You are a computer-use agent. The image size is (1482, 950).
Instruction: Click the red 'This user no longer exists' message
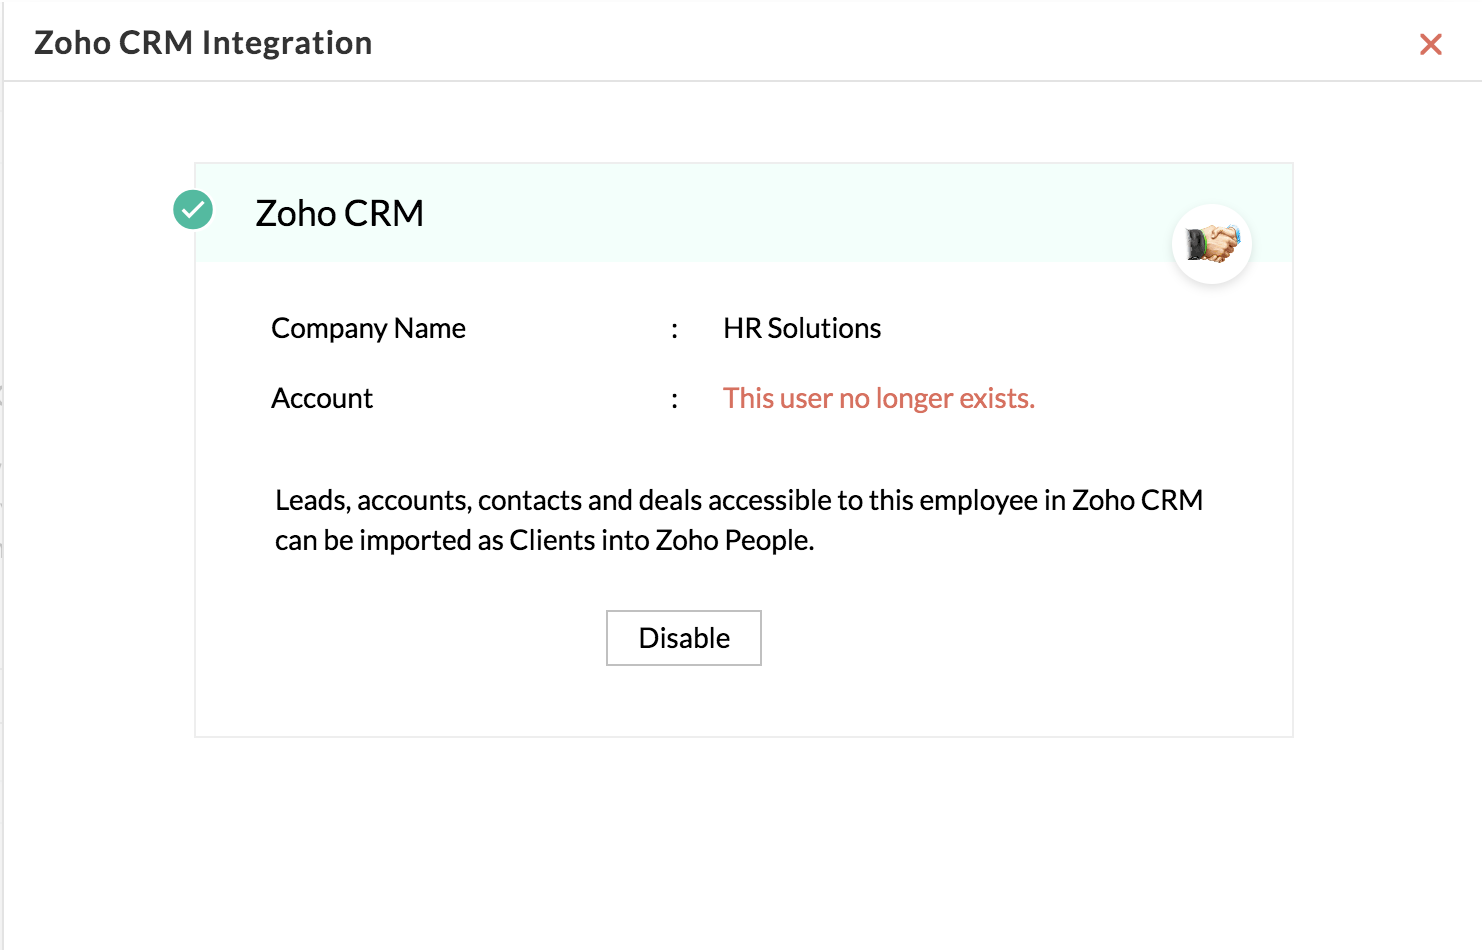point(879,398)
